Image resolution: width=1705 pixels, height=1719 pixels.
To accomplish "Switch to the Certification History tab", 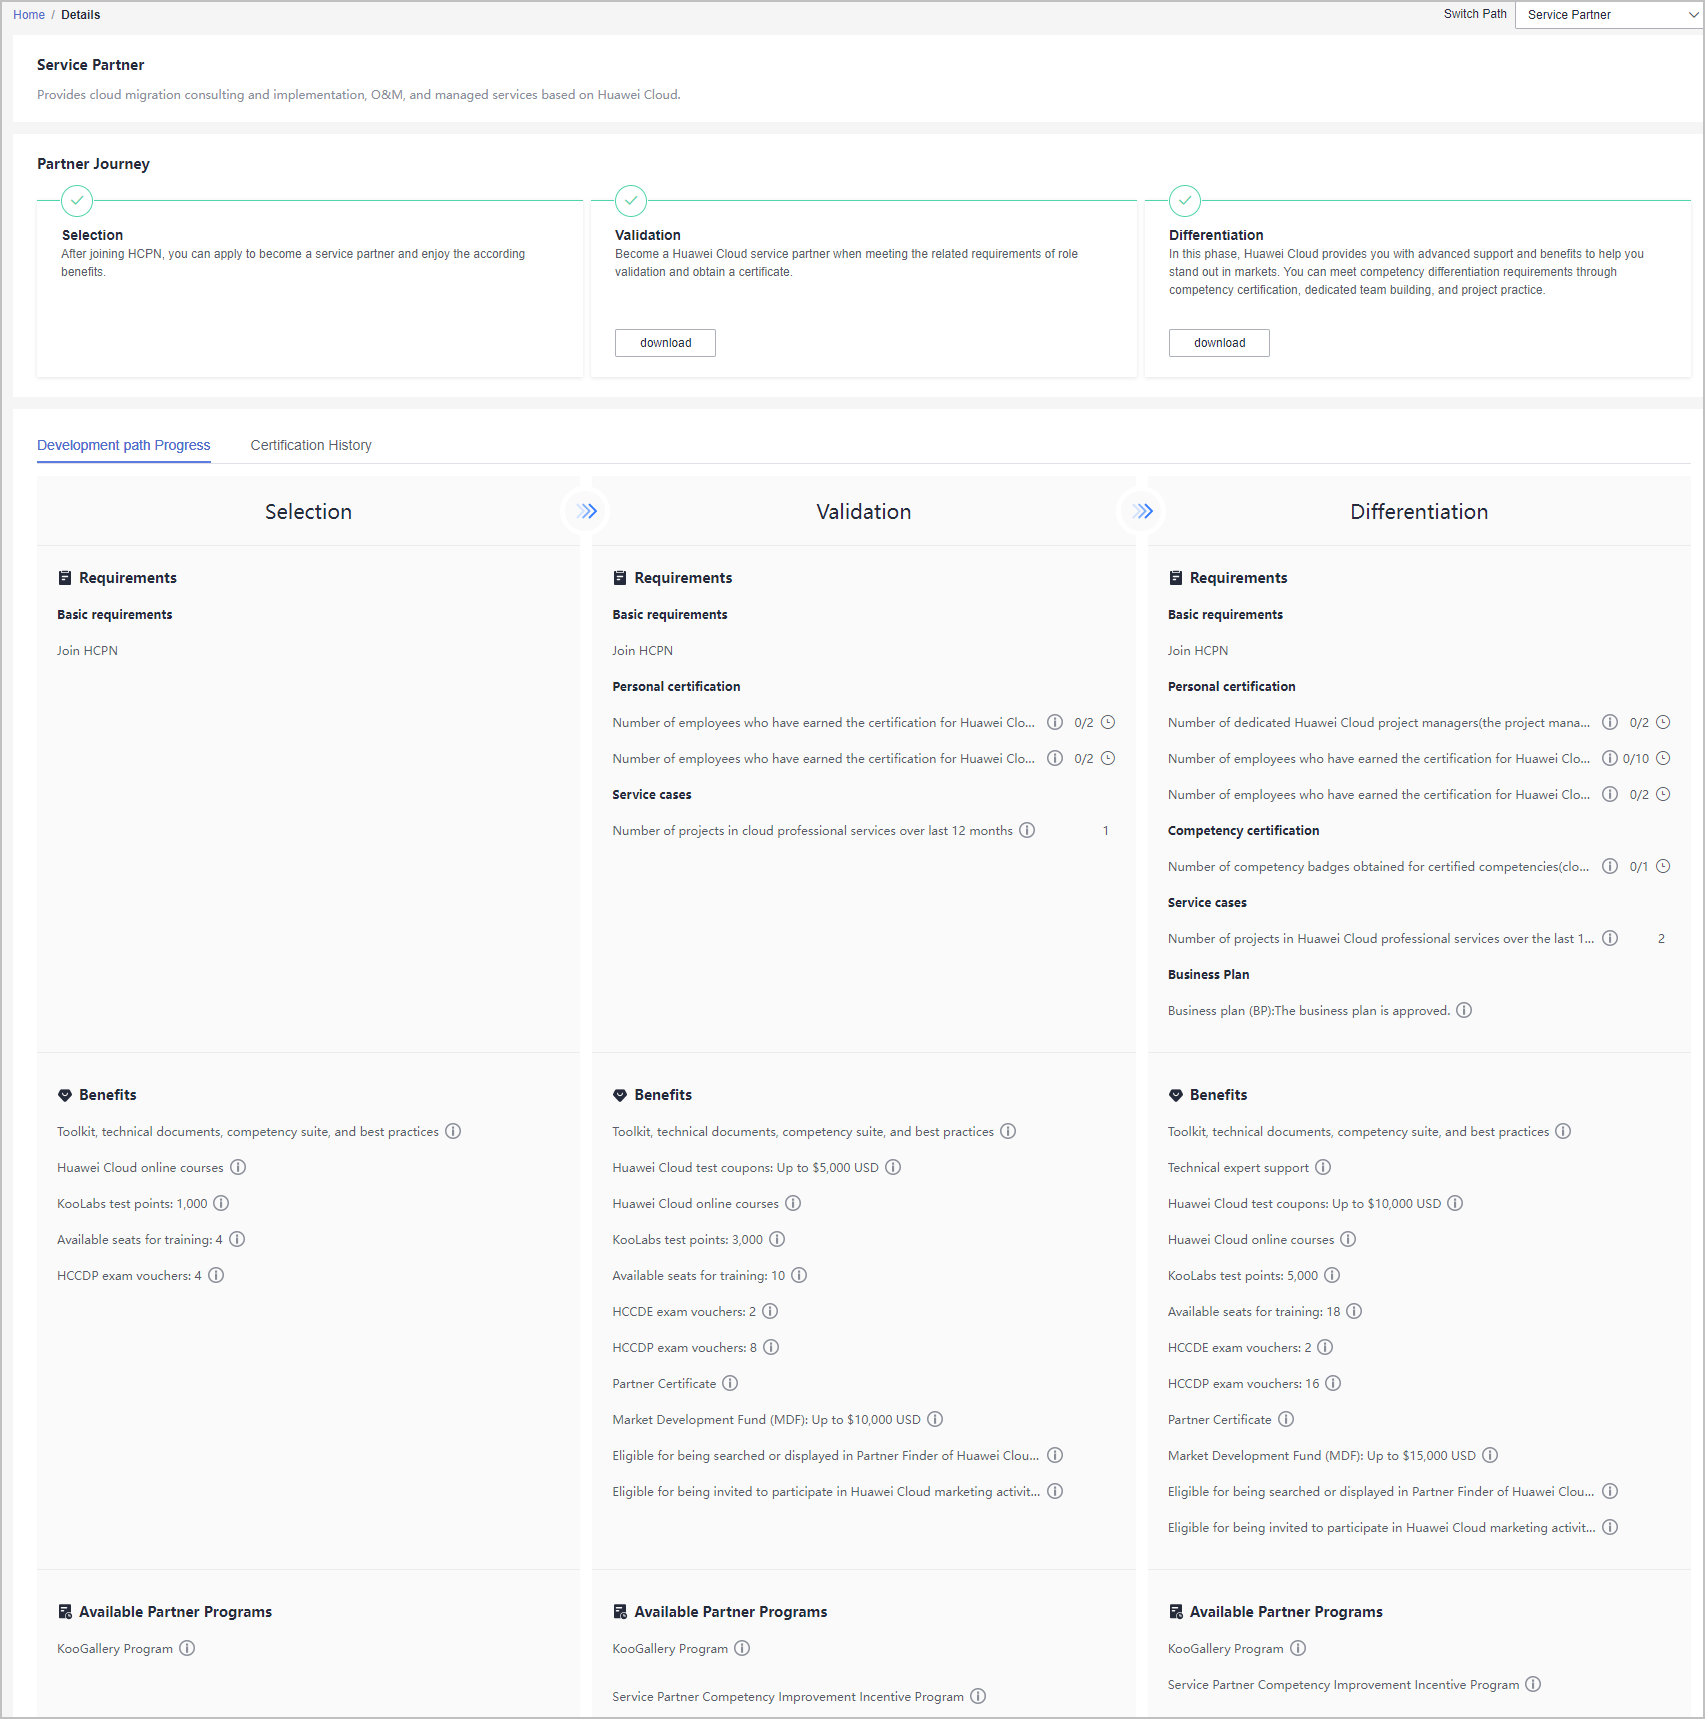I will 311,445.
